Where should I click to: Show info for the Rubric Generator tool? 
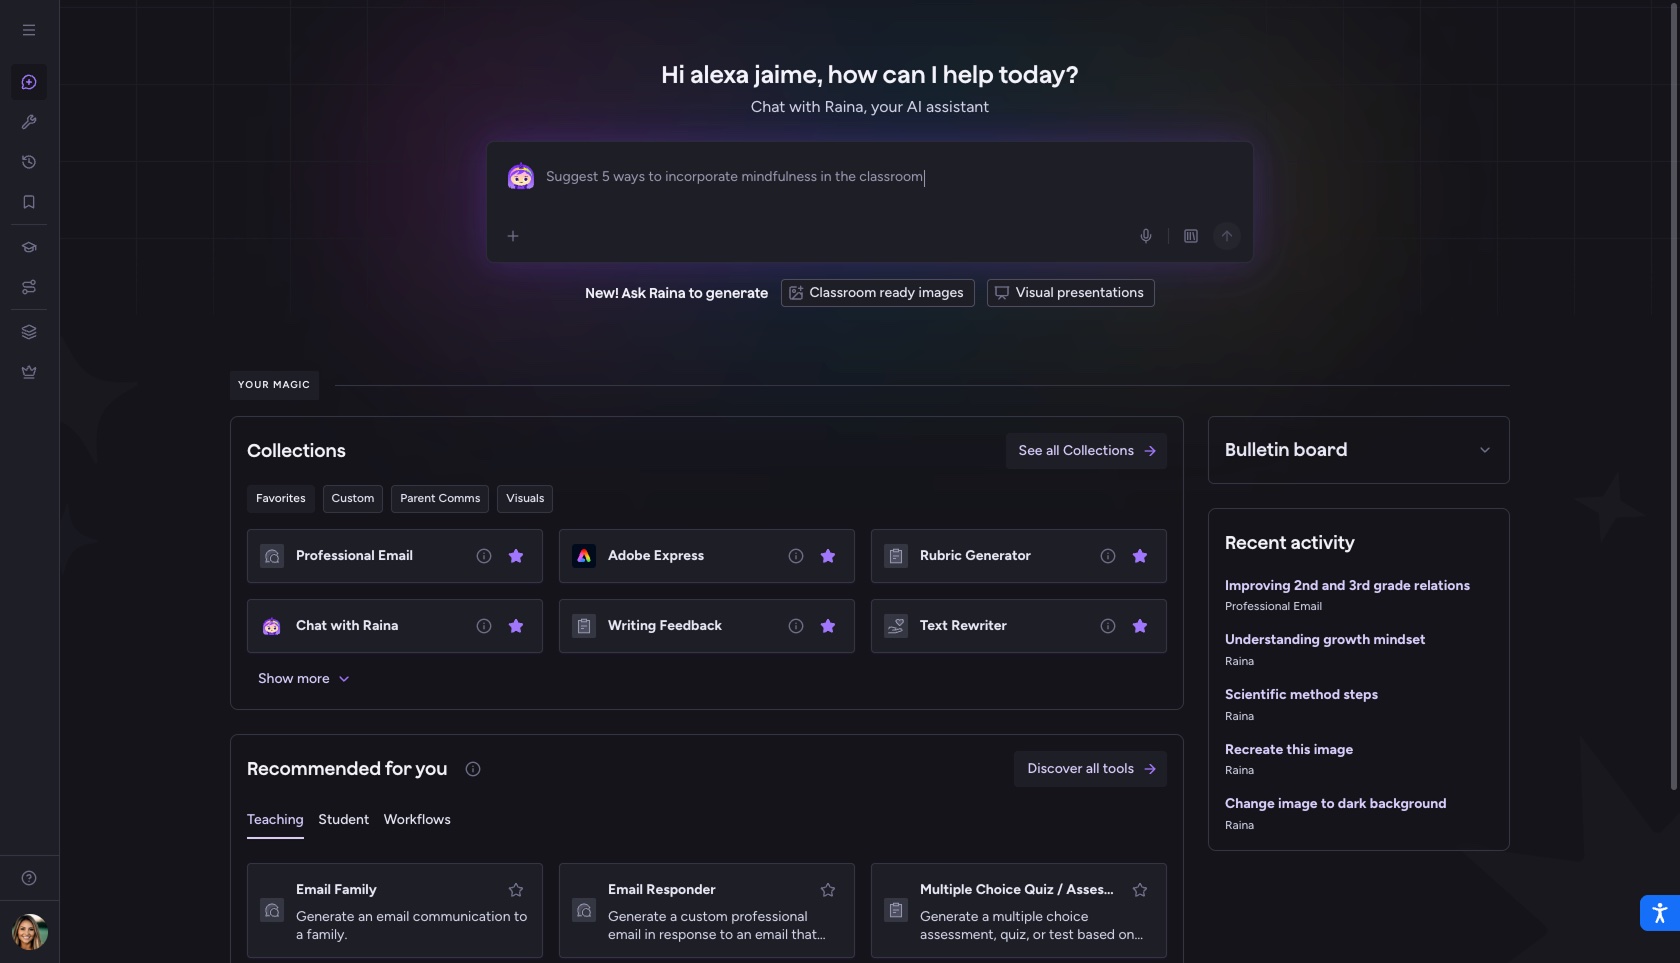(1108, 556)
